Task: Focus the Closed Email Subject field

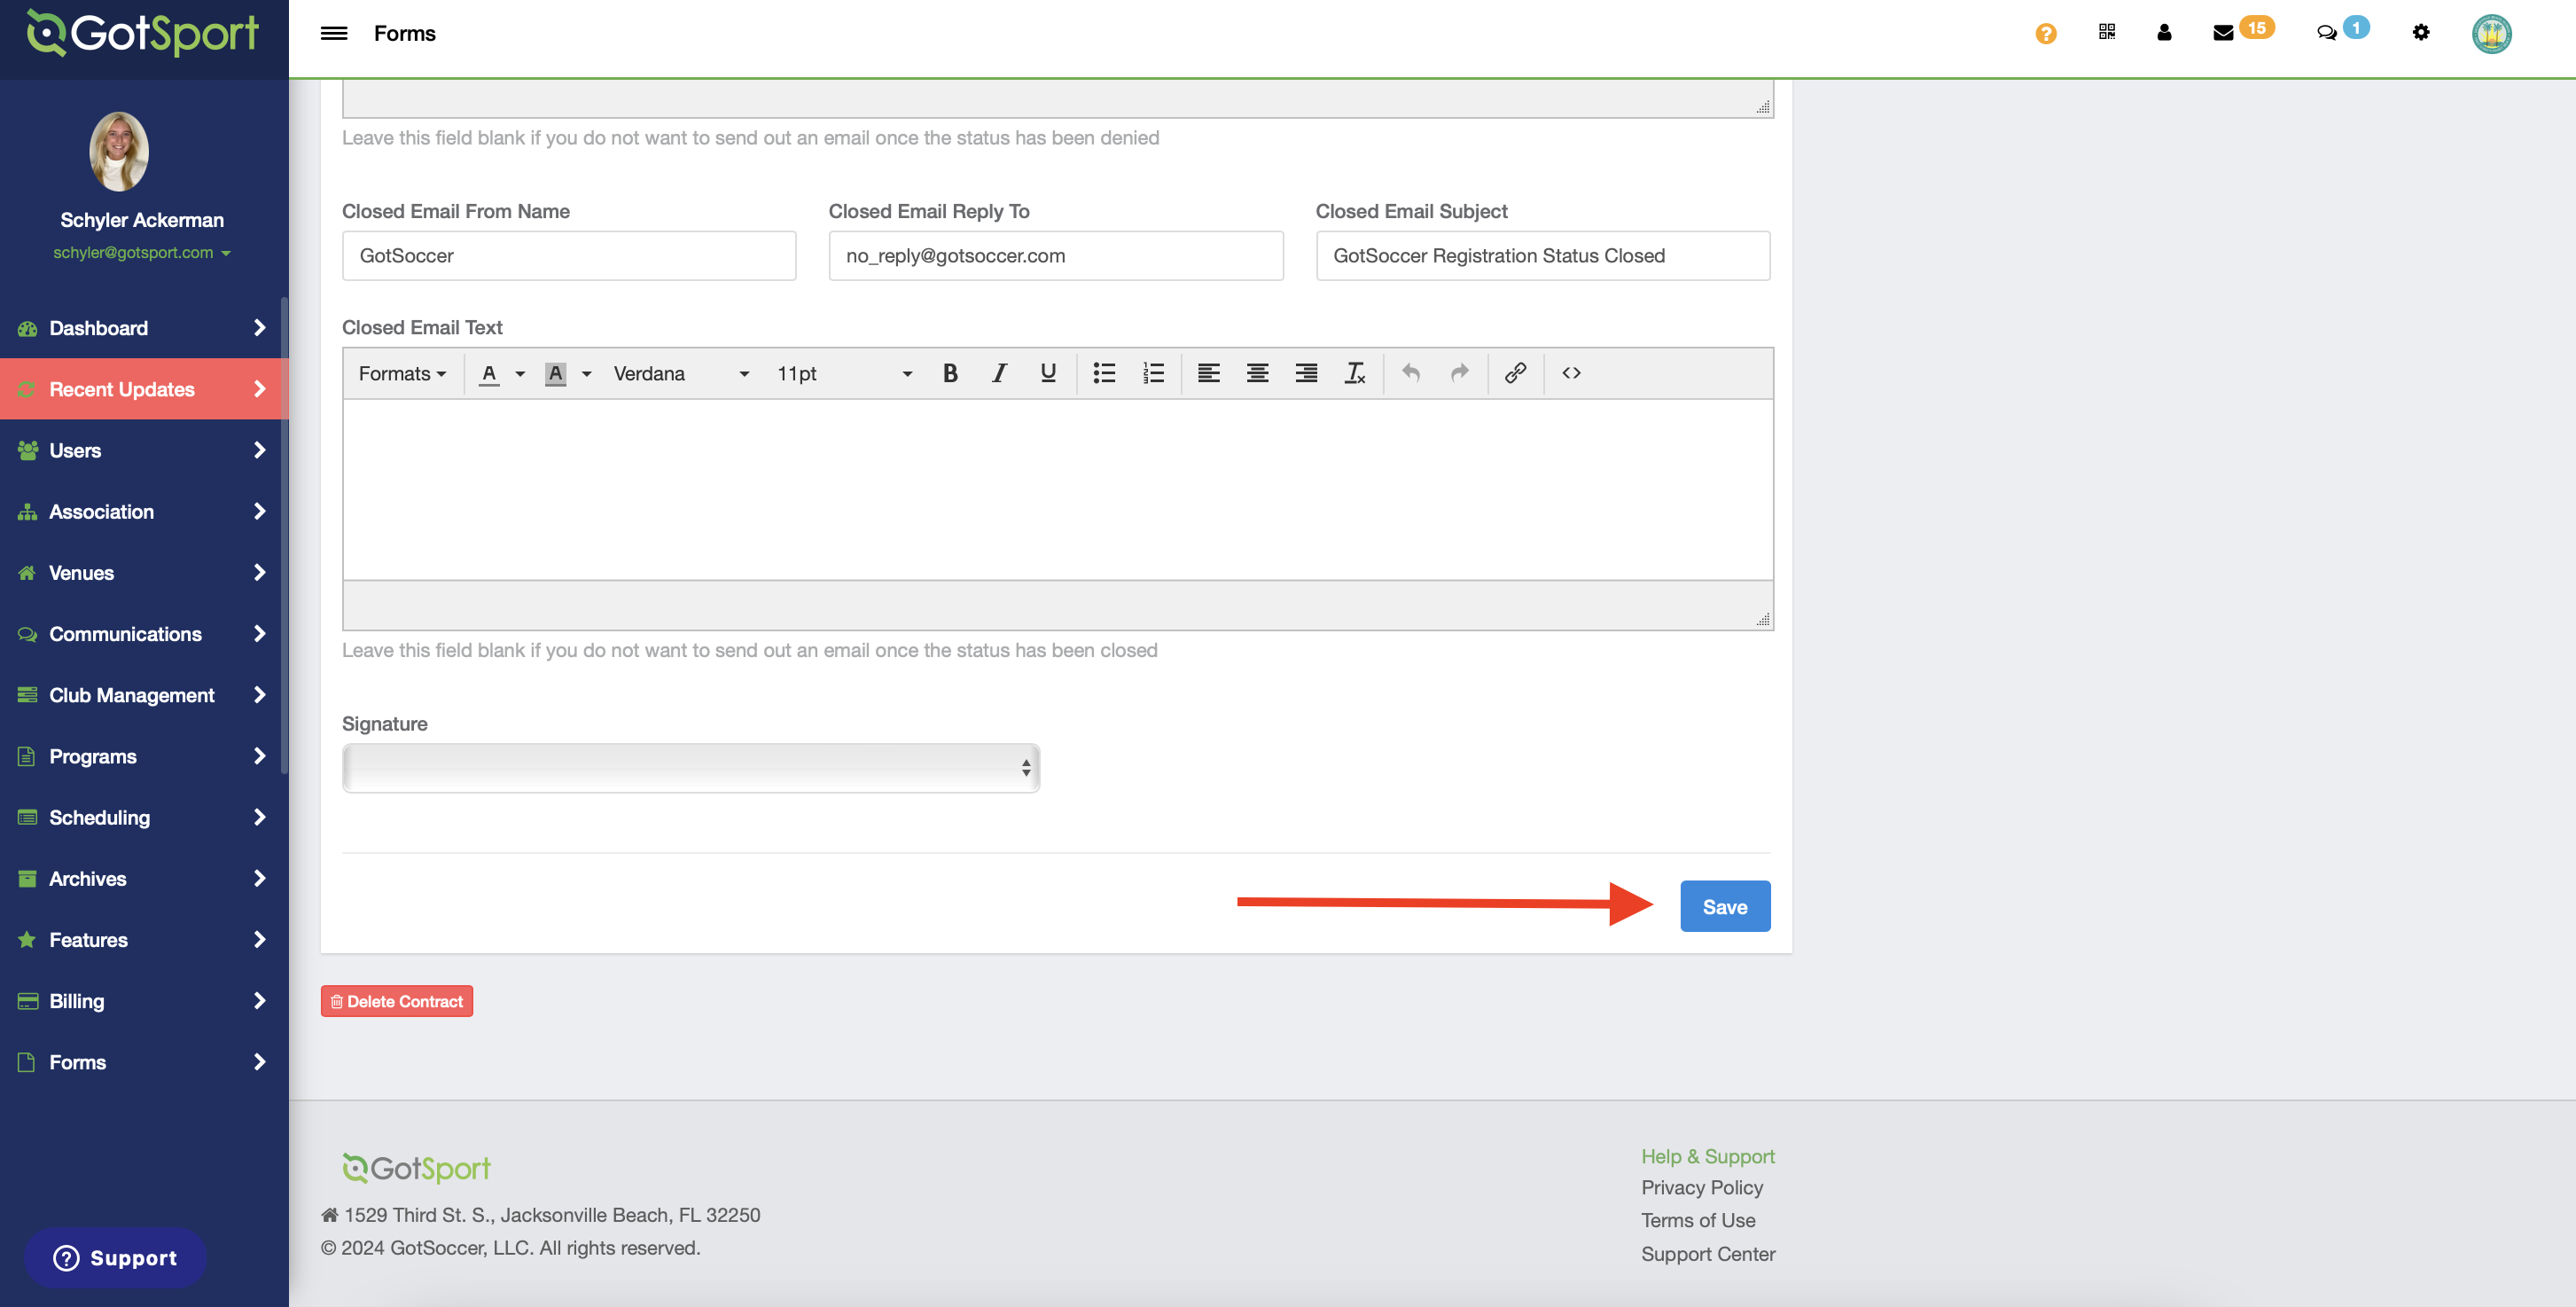Action: [x=1543, y=256]
